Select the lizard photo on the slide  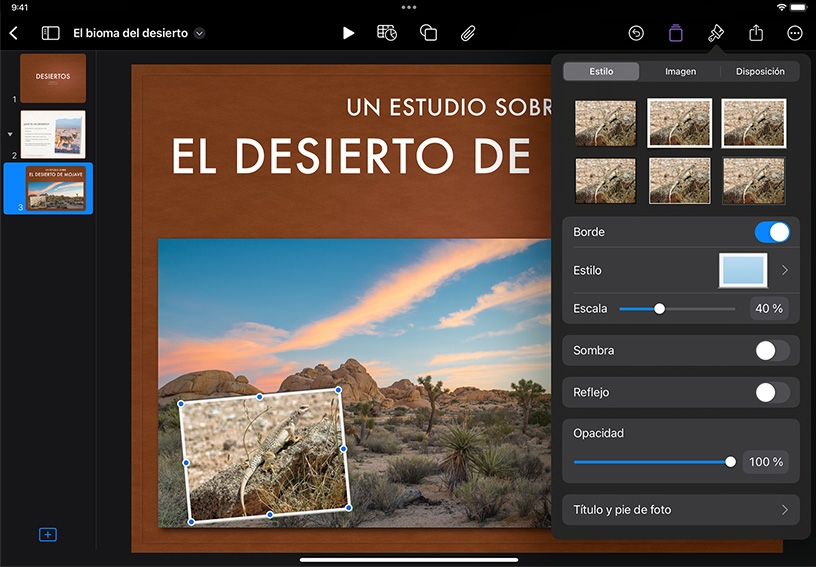265,455
